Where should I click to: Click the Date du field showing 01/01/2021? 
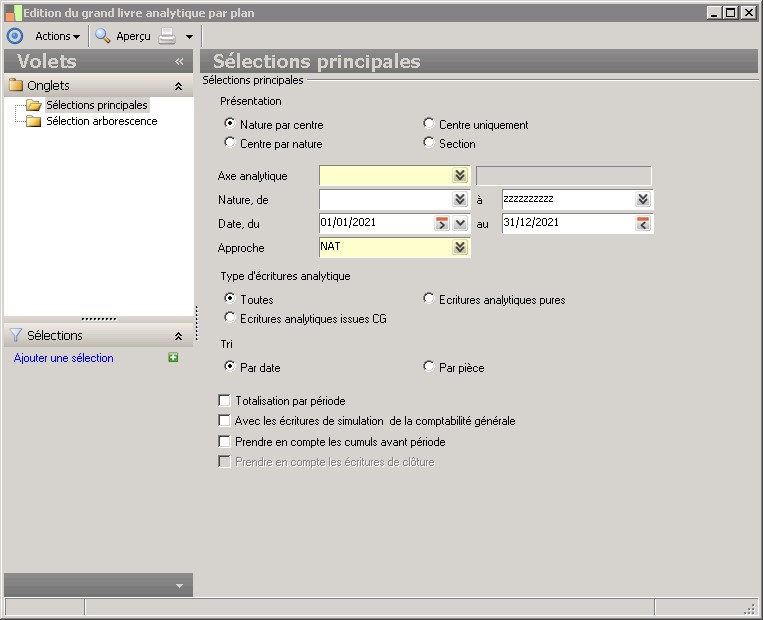point(375,223)
